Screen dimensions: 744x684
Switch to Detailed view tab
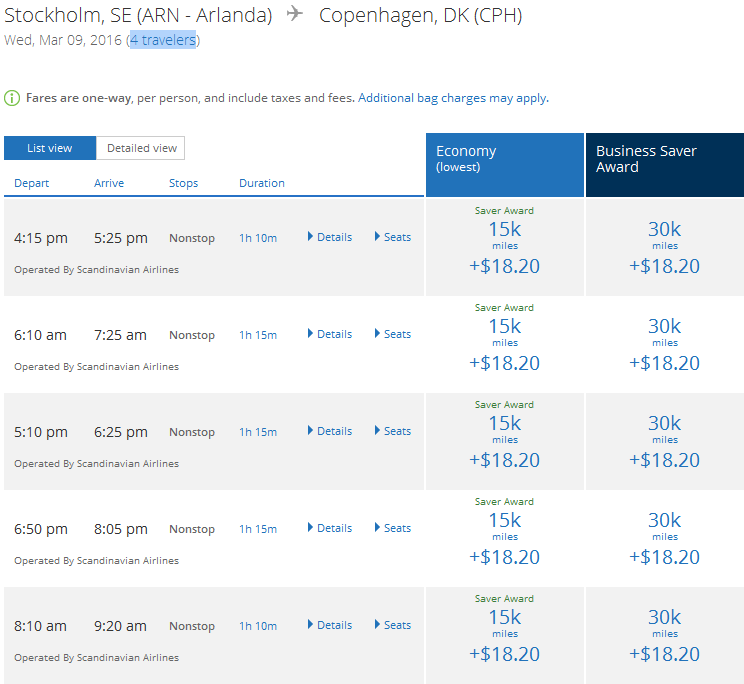click(141, 148)
